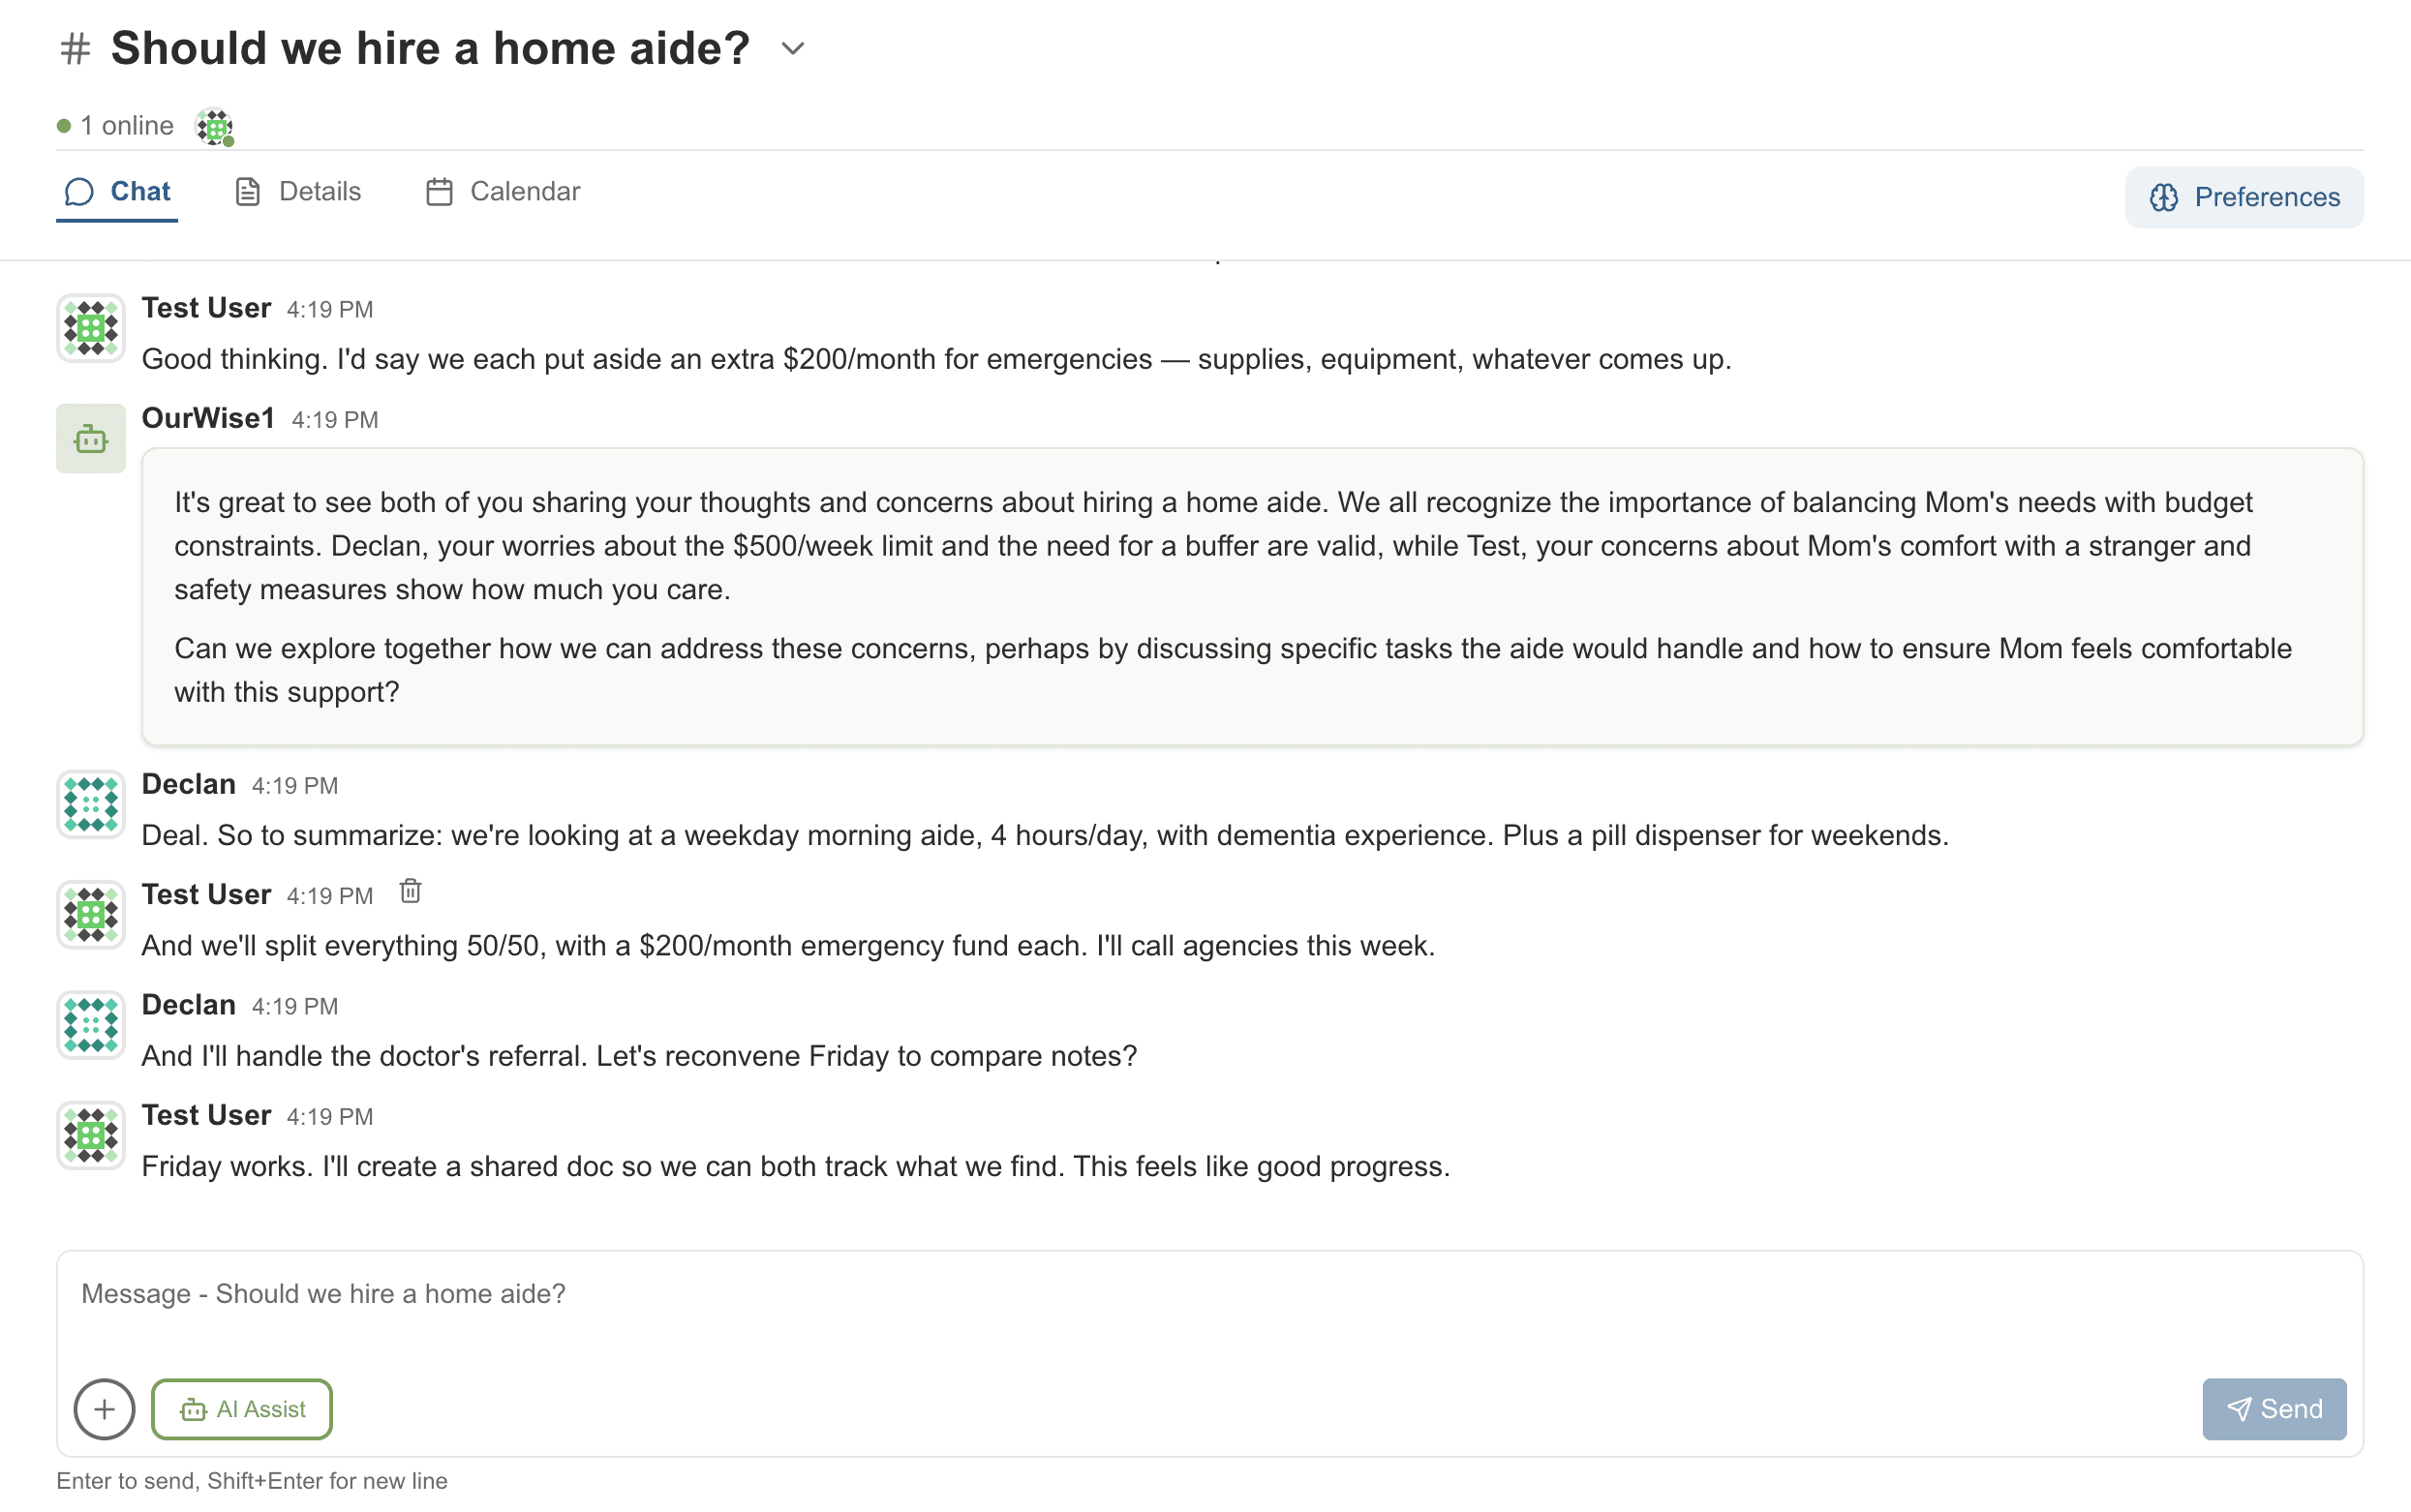Image resolution: width=2411 pixels, height=1512 pixels.
Task: Click the online member avatar near 1 online
Action: click(215, 126)
